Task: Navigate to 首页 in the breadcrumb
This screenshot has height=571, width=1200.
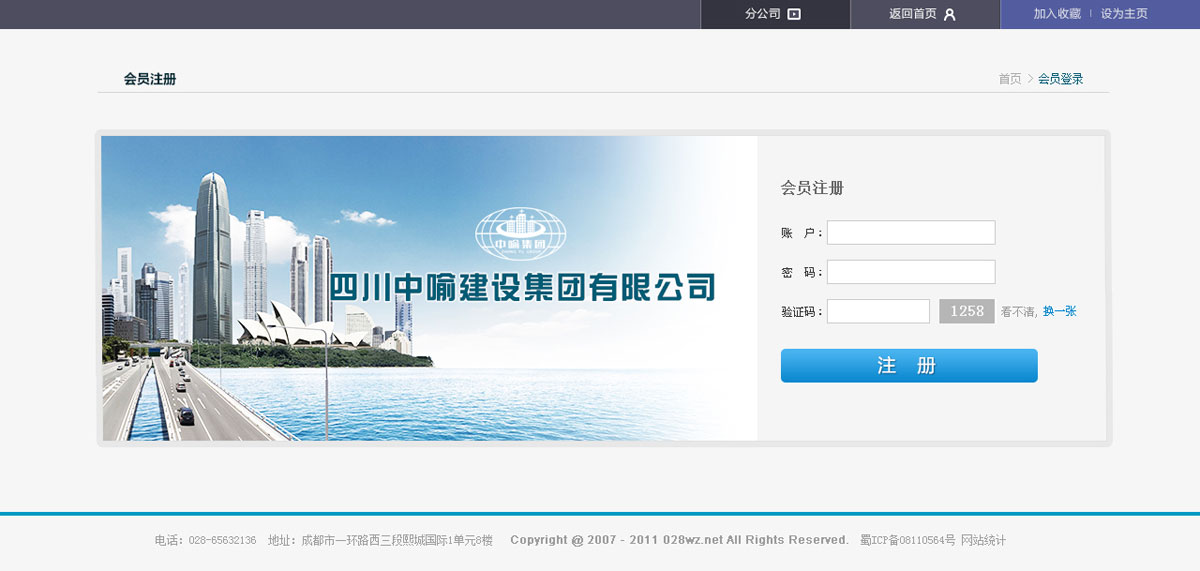Action: pos(1010,79)
